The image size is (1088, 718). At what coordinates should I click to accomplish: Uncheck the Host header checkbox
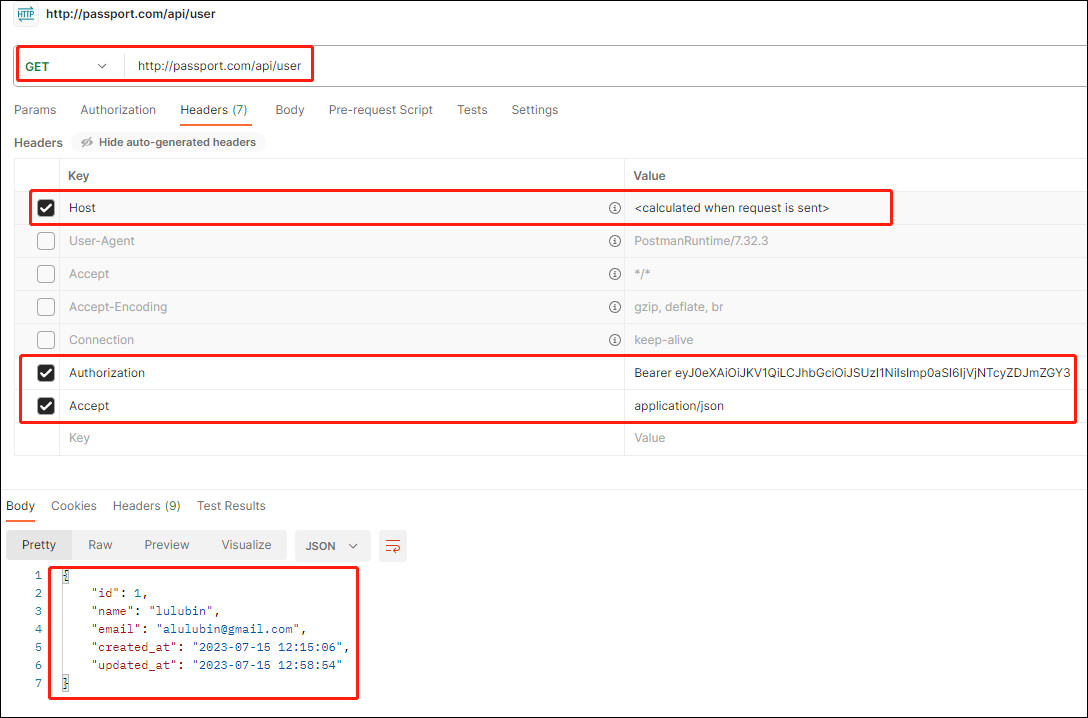coord(46,208)
